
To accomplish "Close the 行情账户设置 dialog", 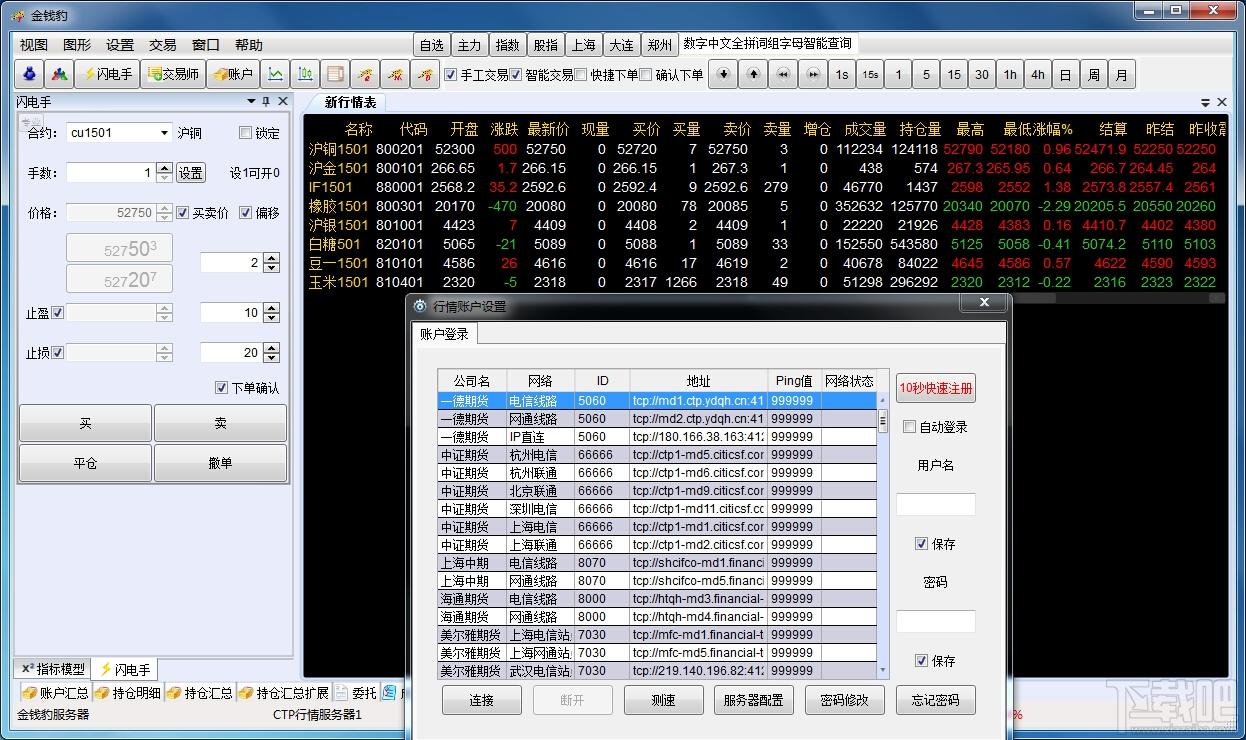I will pyautogui.click(x=984, y=303).
